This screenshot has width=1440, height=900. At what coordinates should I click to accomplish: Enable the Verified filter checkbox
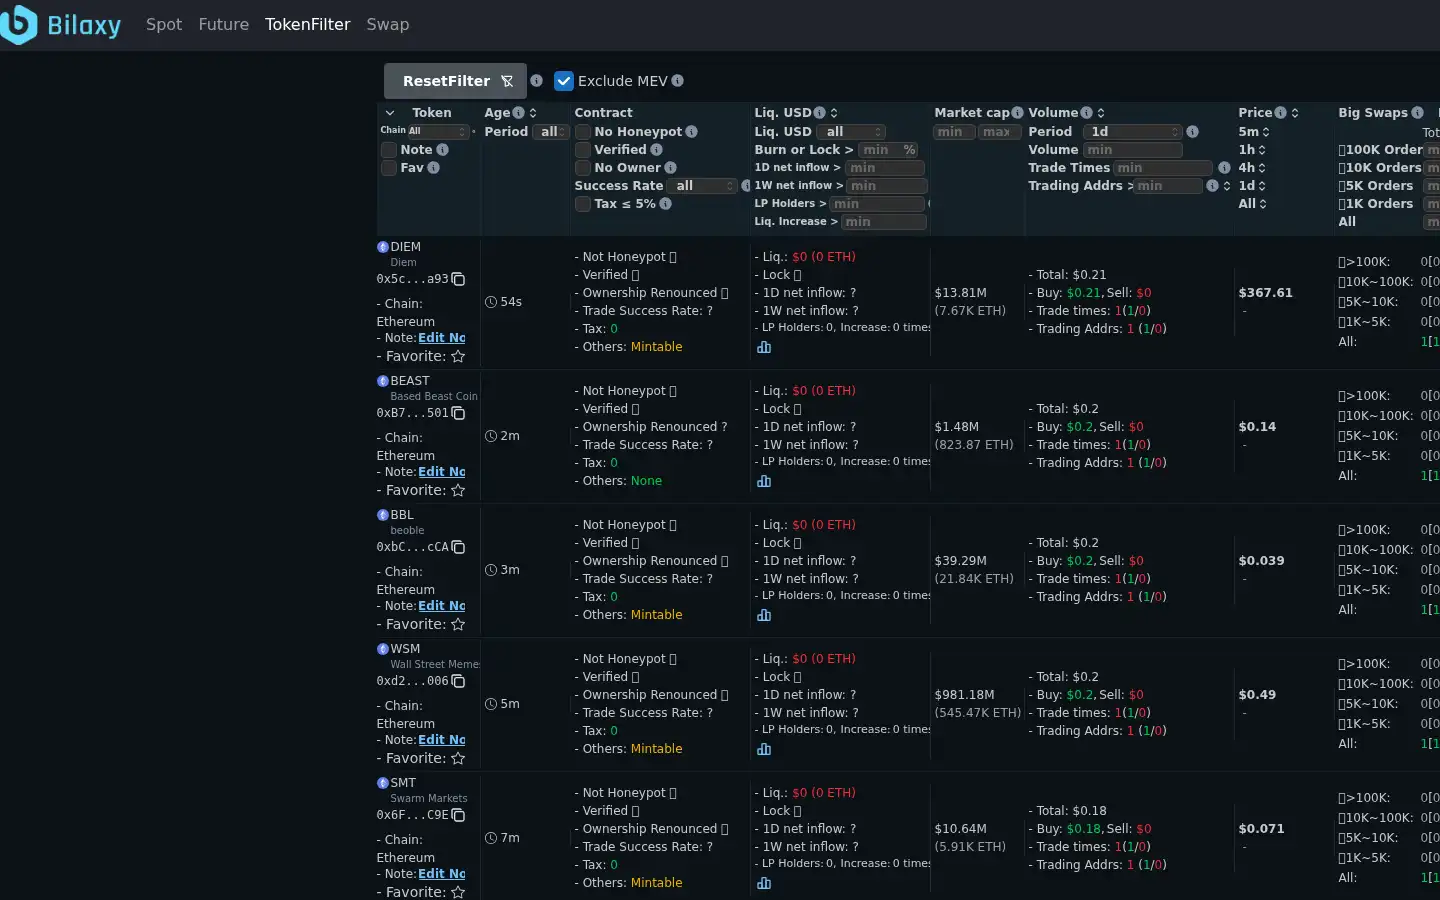583,150
